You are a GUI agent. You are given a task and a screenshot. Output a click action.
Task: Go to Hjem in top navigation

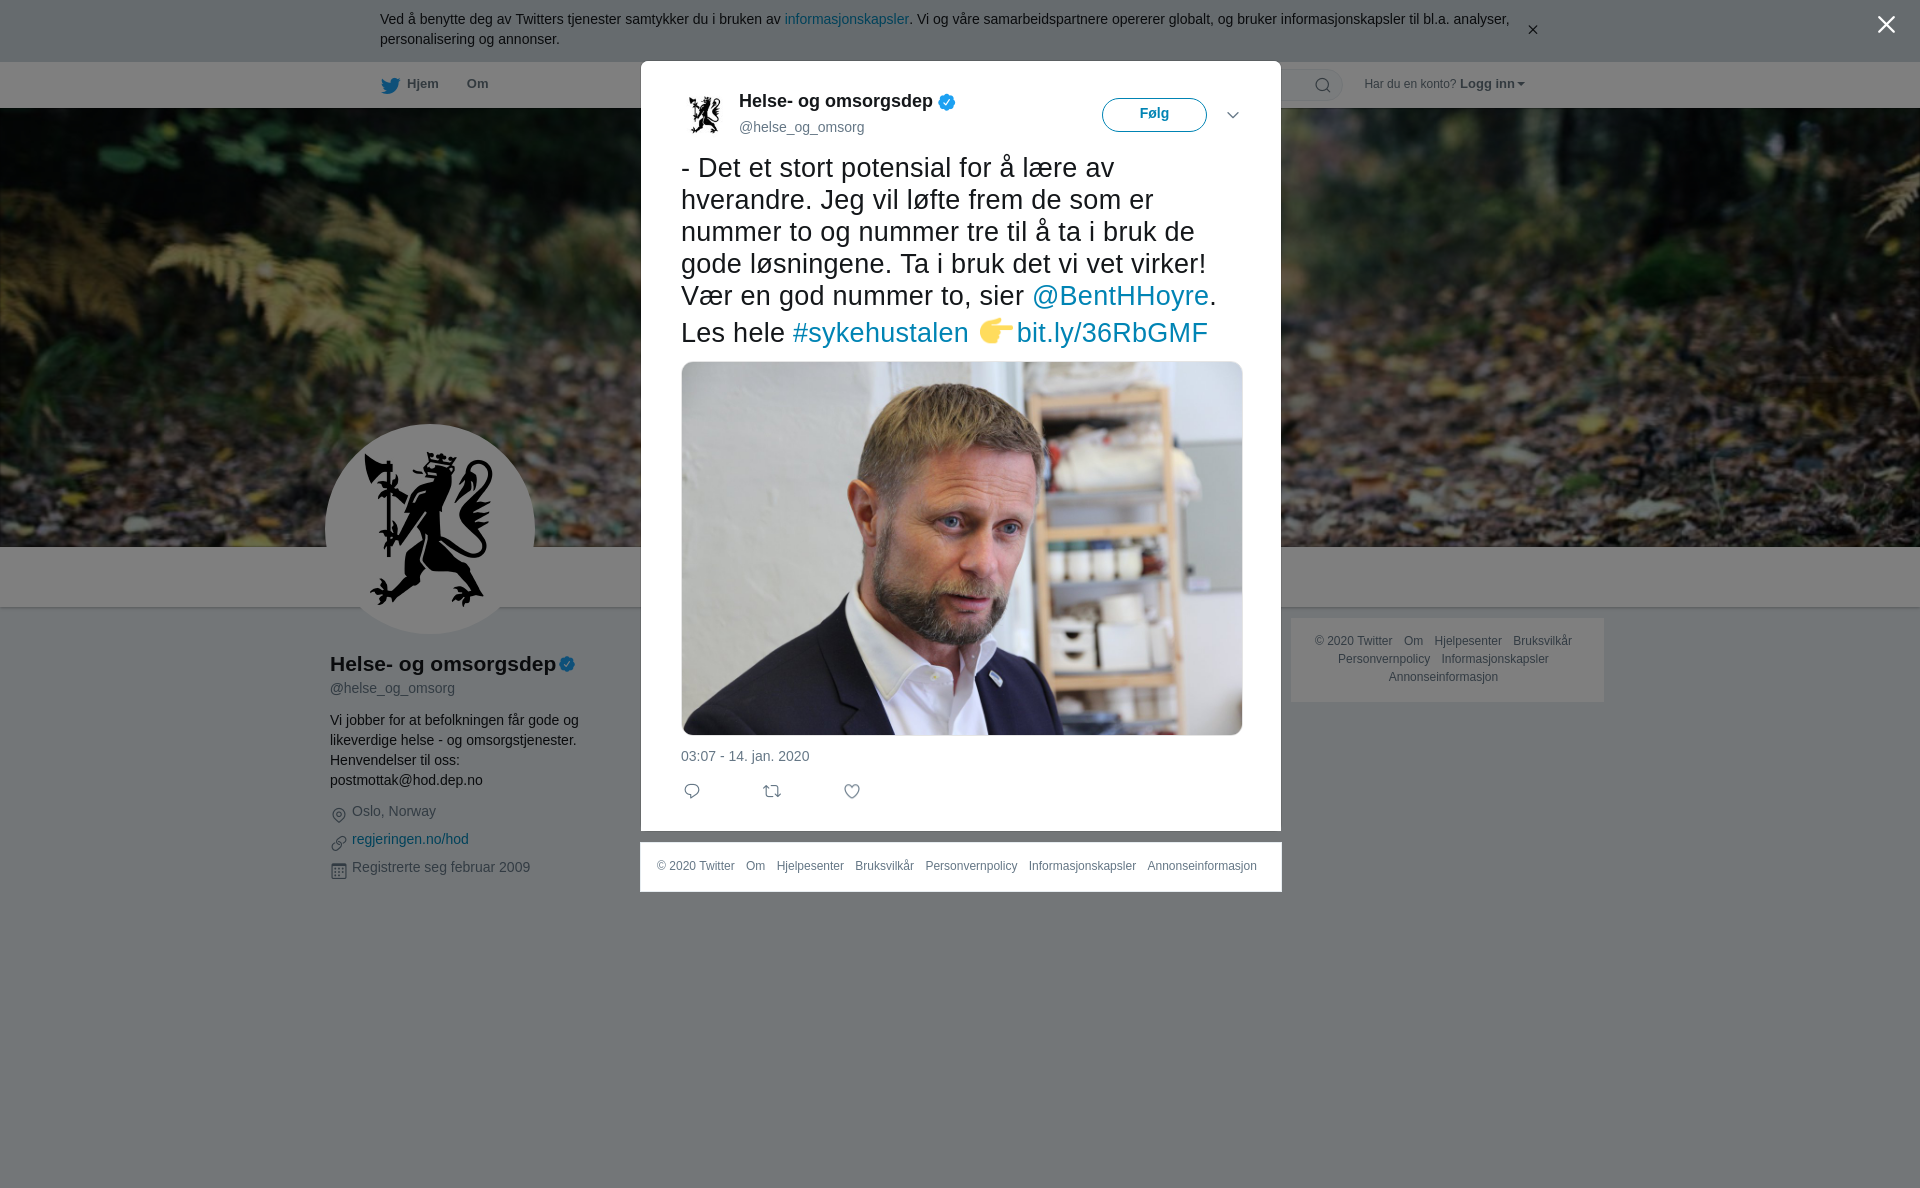coord(422,84)
